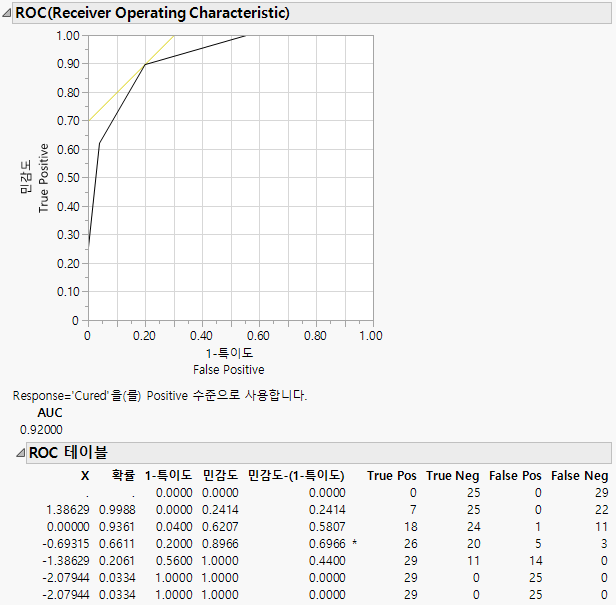Click the 확률 column header
616x605 pixels.
click(x=123, y=475)
